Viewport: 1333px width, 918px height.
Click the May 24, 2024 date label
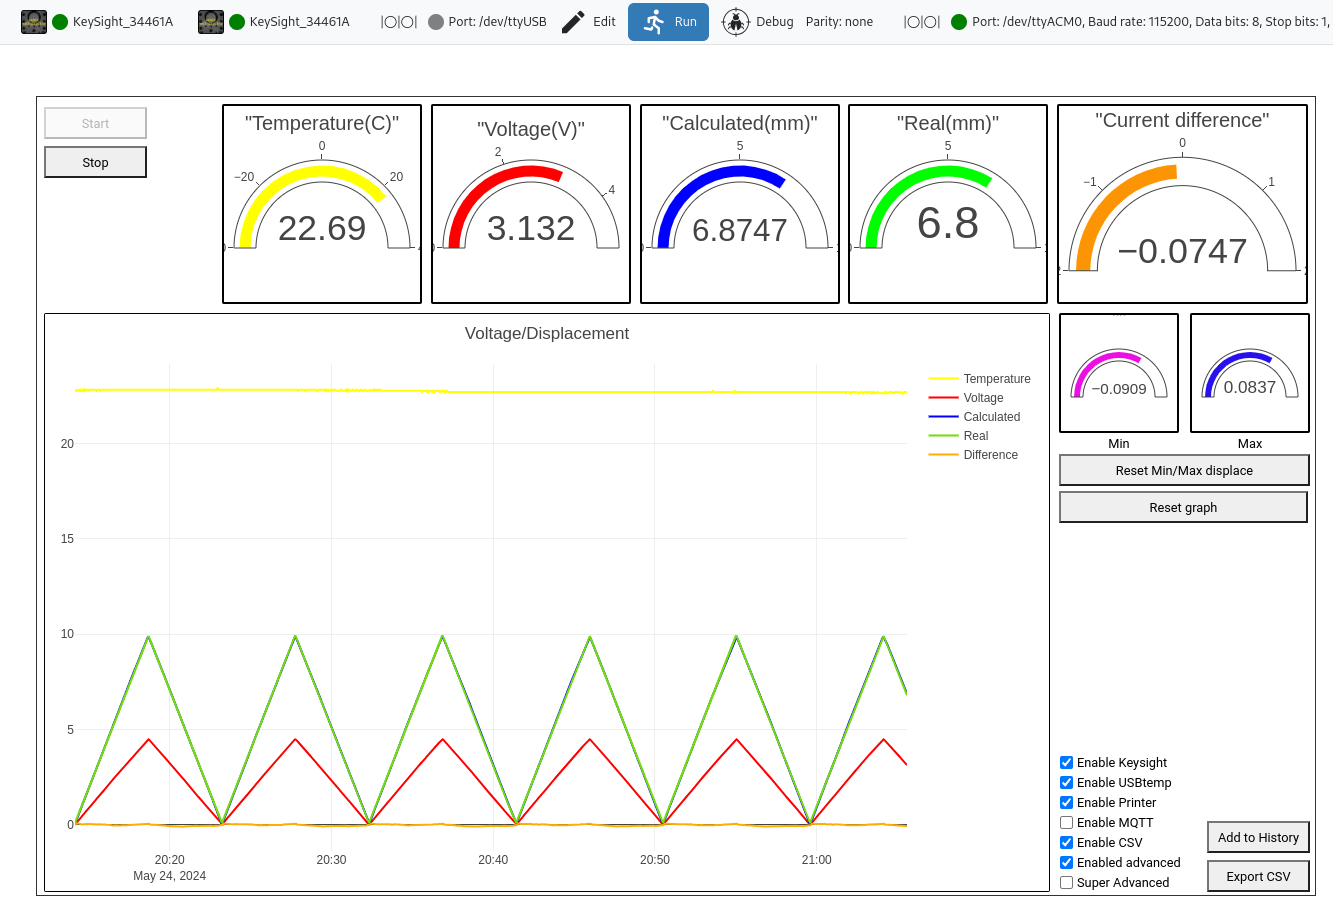(170, 876)
